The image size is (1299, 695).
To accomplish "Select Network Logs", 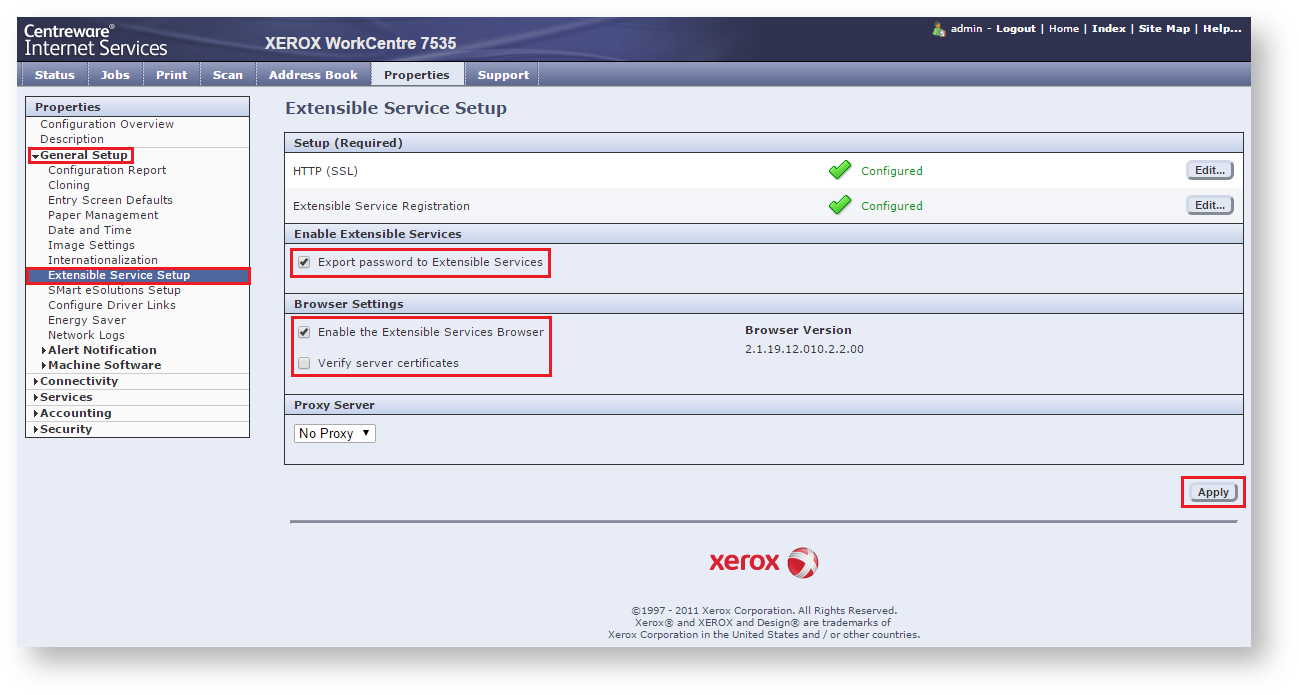I will [86, 335].
